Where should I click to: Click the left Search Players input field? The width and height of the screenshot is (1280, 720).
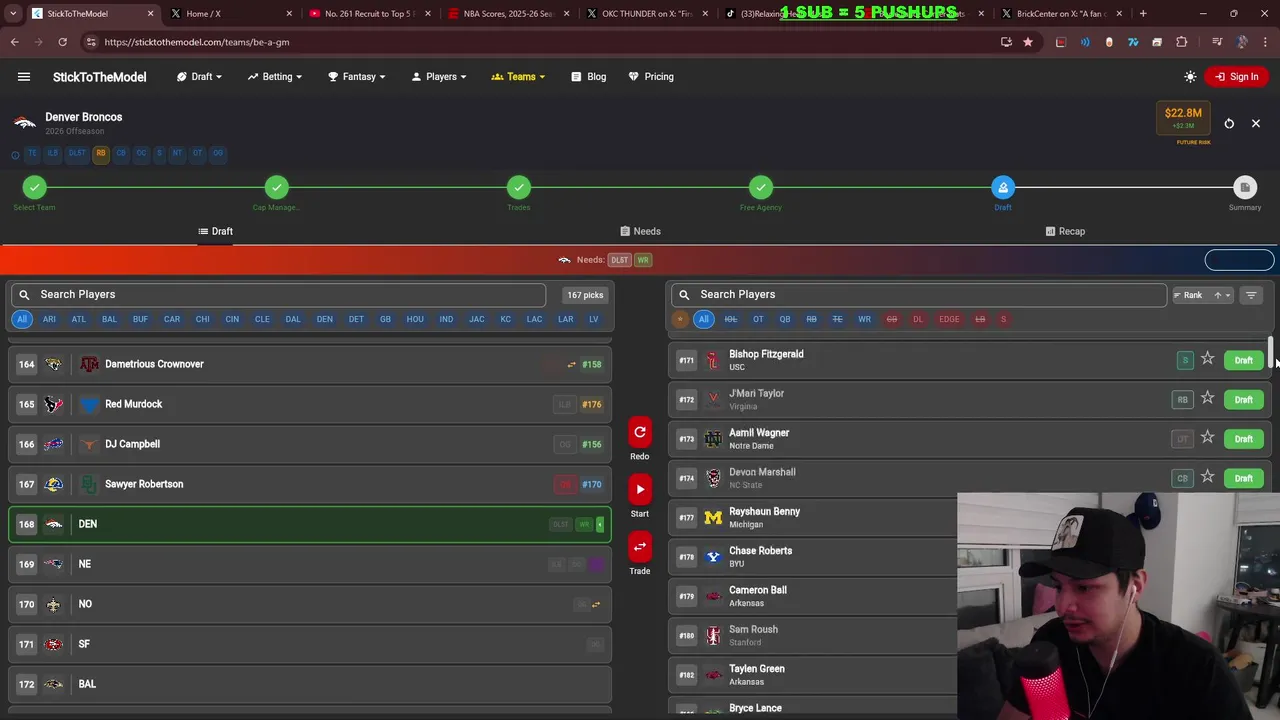tap(278, 294)
